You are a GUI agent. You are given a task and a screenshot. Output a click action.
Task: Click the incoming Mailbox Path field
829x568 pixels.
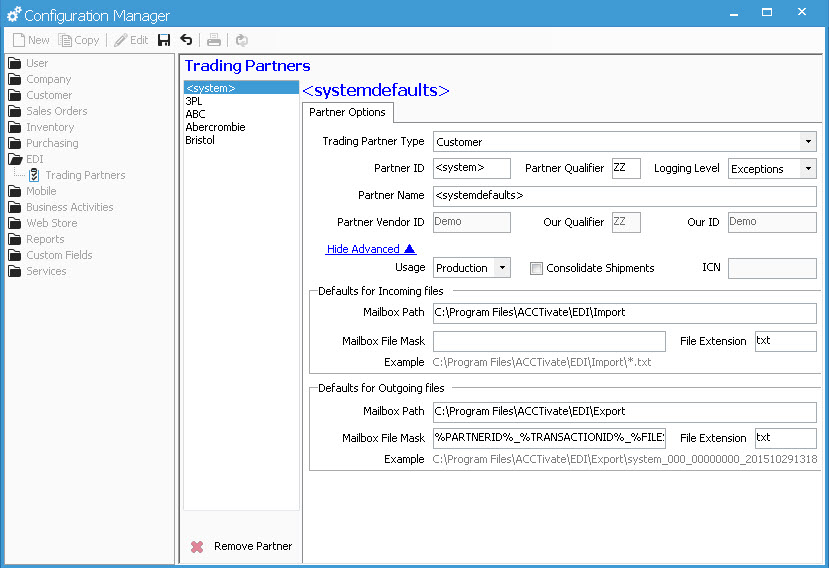point(624,313)
